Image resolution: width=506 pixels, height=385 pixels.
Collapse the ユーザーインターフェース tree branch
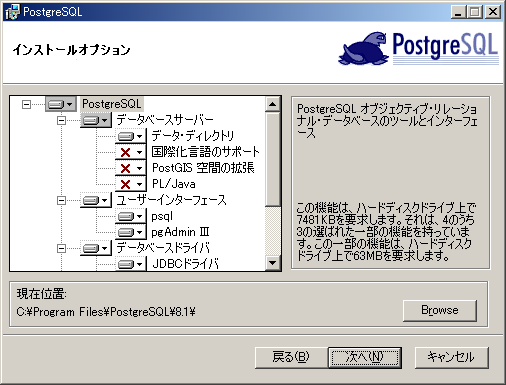click(x=61, y=200)
